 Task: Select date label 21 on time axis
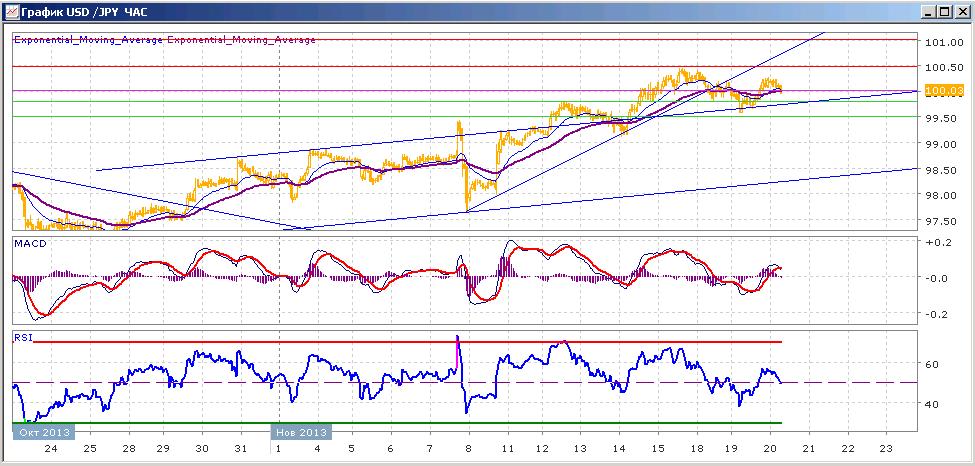click(x=809, y=449)
